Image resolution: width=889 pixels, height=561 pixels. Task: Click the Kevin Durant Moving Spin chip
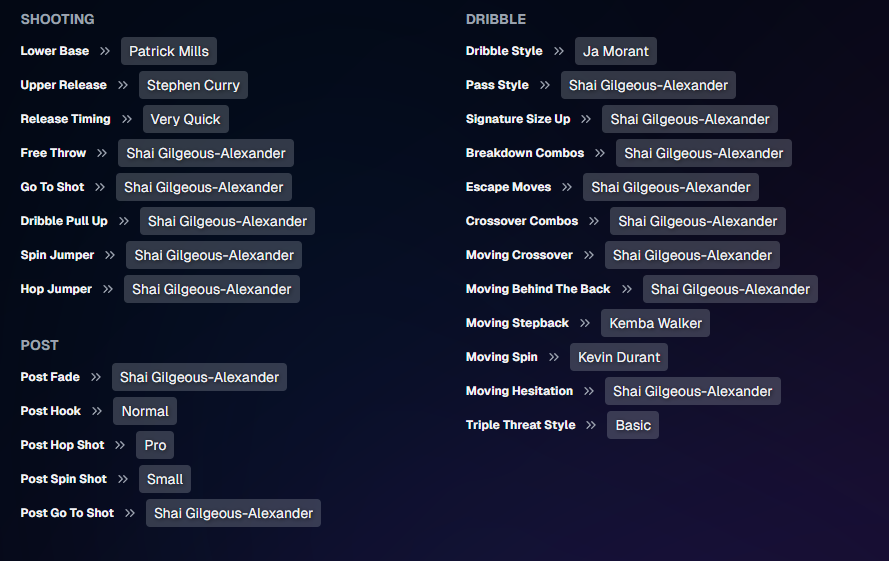click(619, 357)
